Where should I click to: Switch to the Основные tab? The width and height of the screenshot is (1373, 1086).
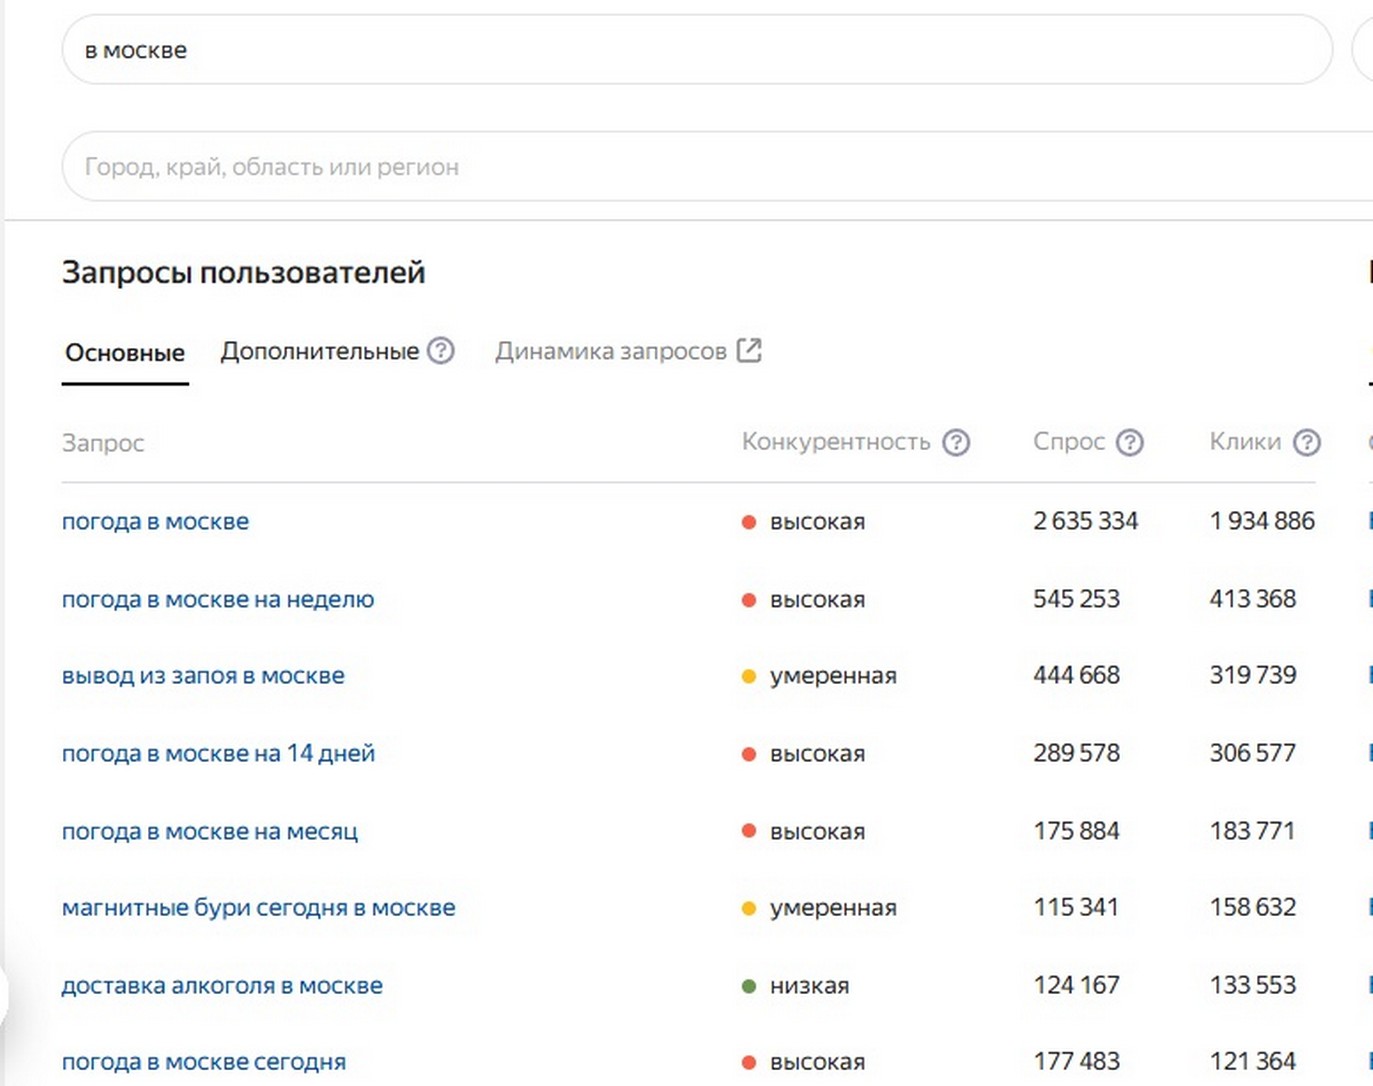point(124,352)
